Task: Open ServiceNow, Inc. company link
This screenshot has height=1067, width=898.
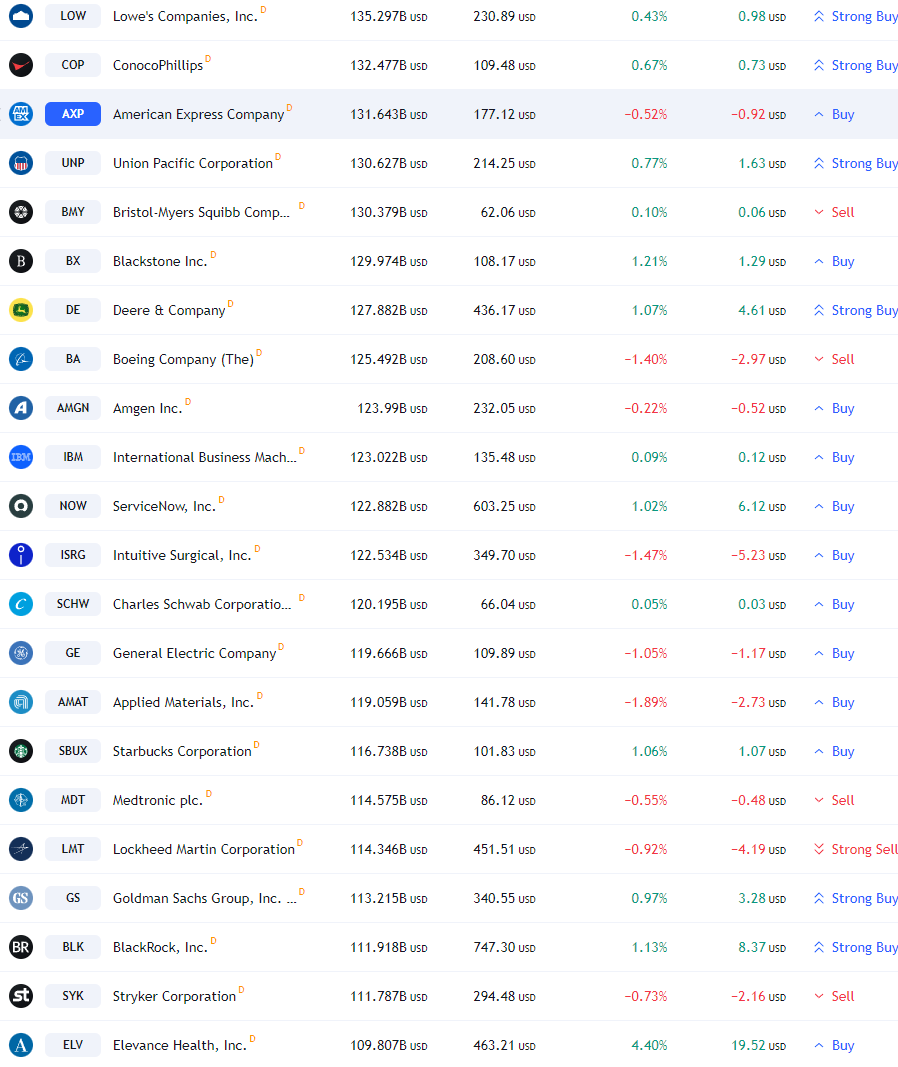Action: [164, 506]
